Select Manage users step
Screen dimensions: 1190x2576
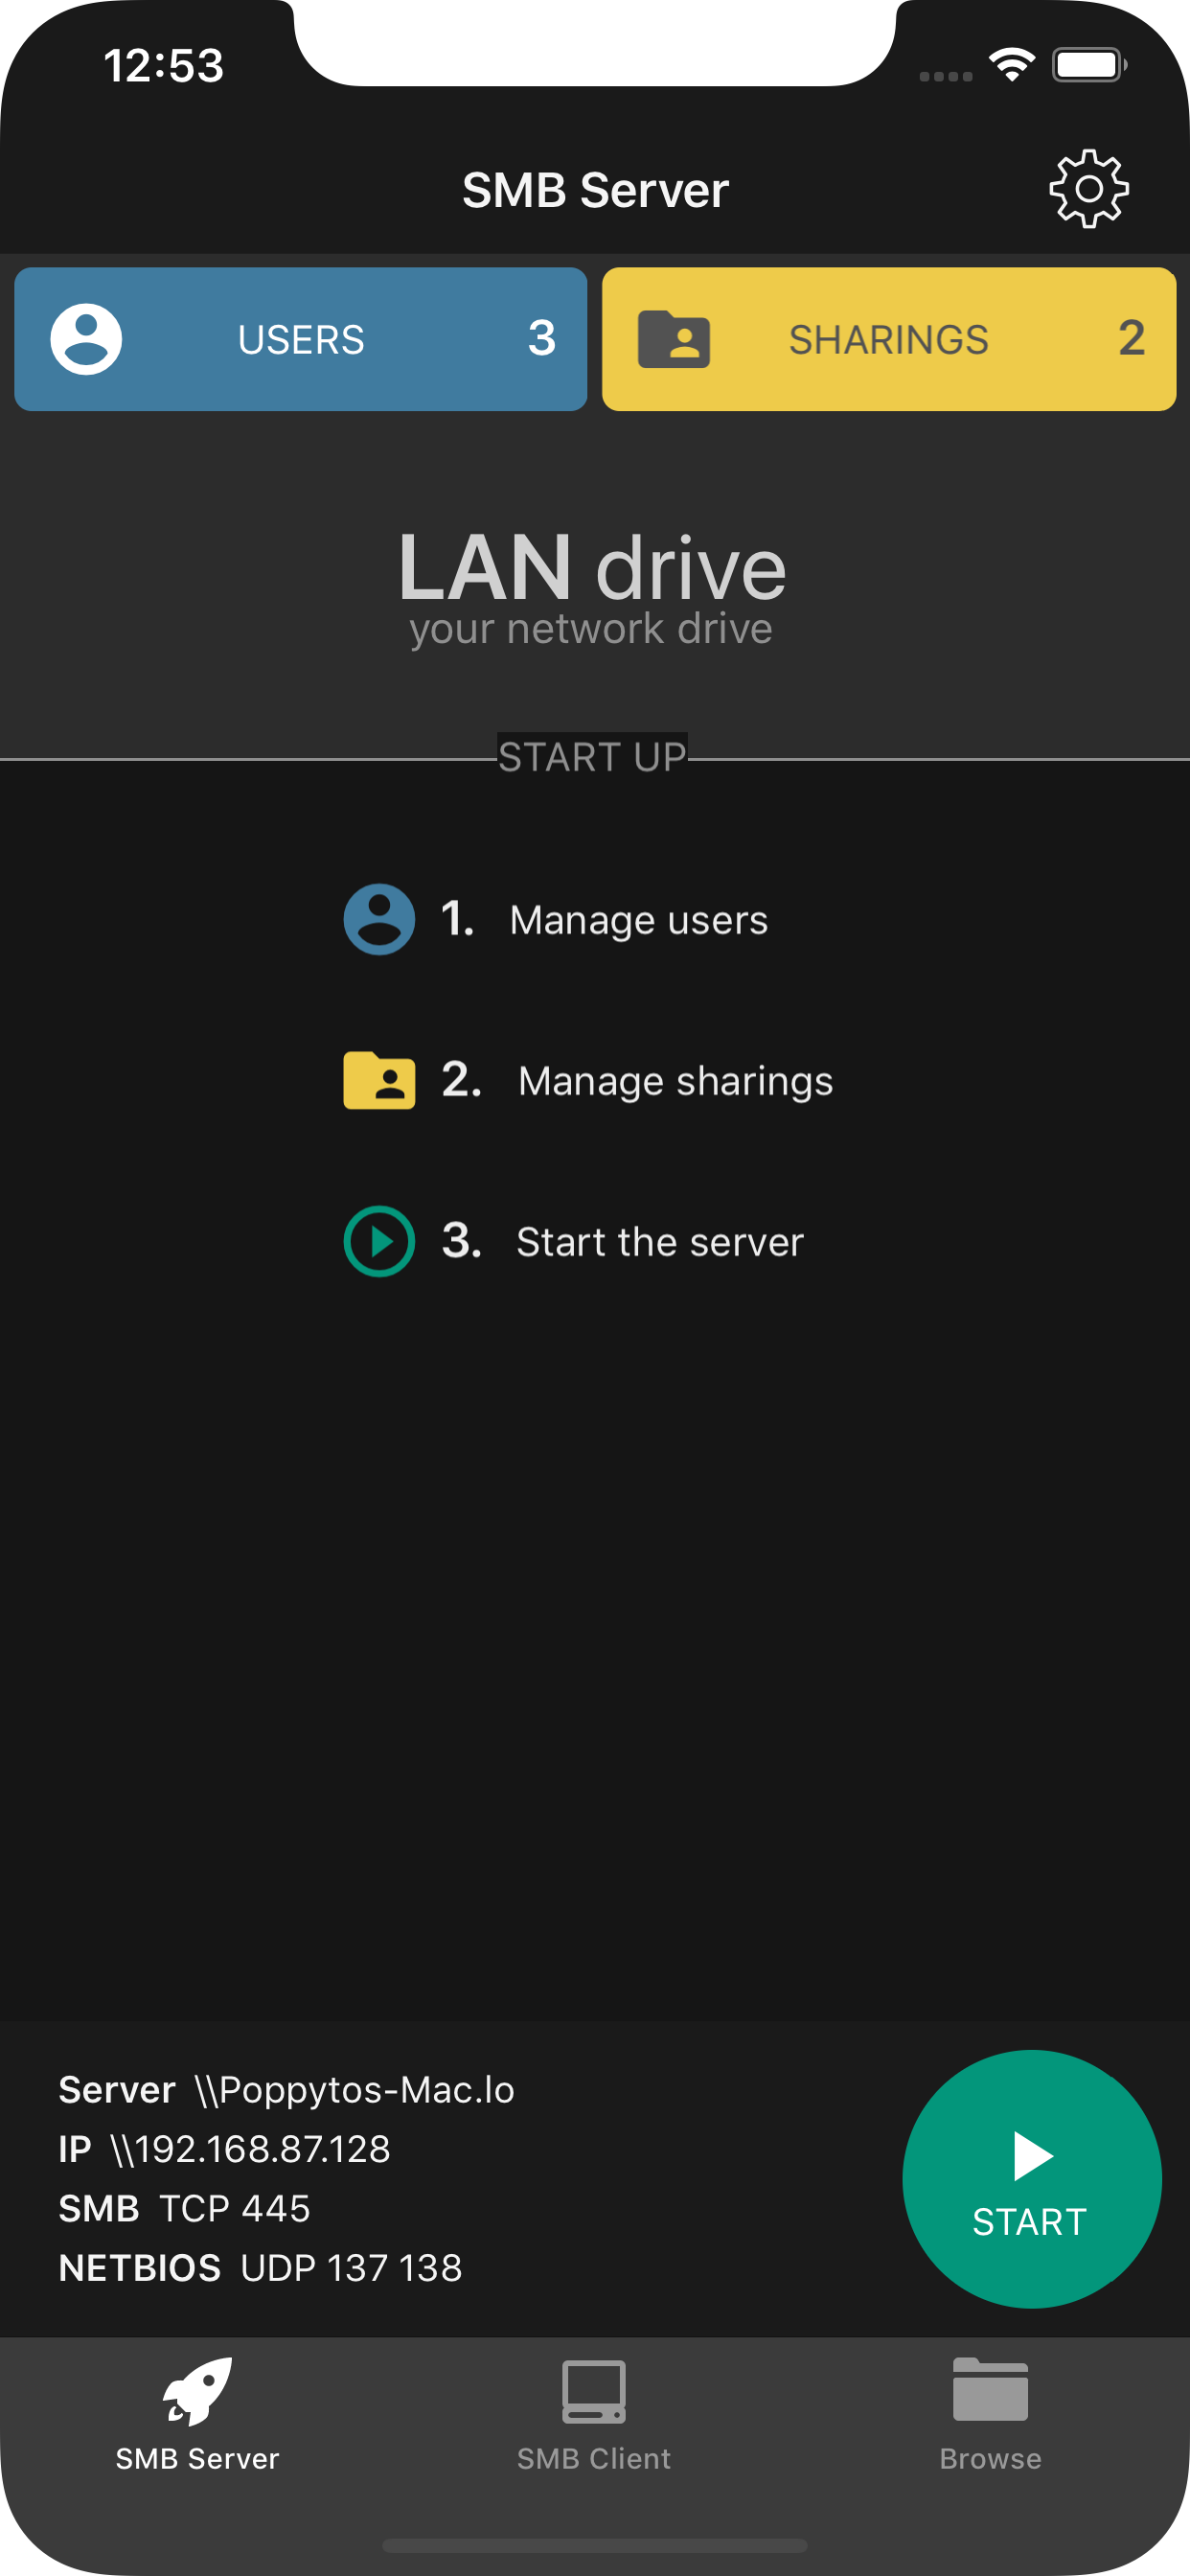[638, 920]
